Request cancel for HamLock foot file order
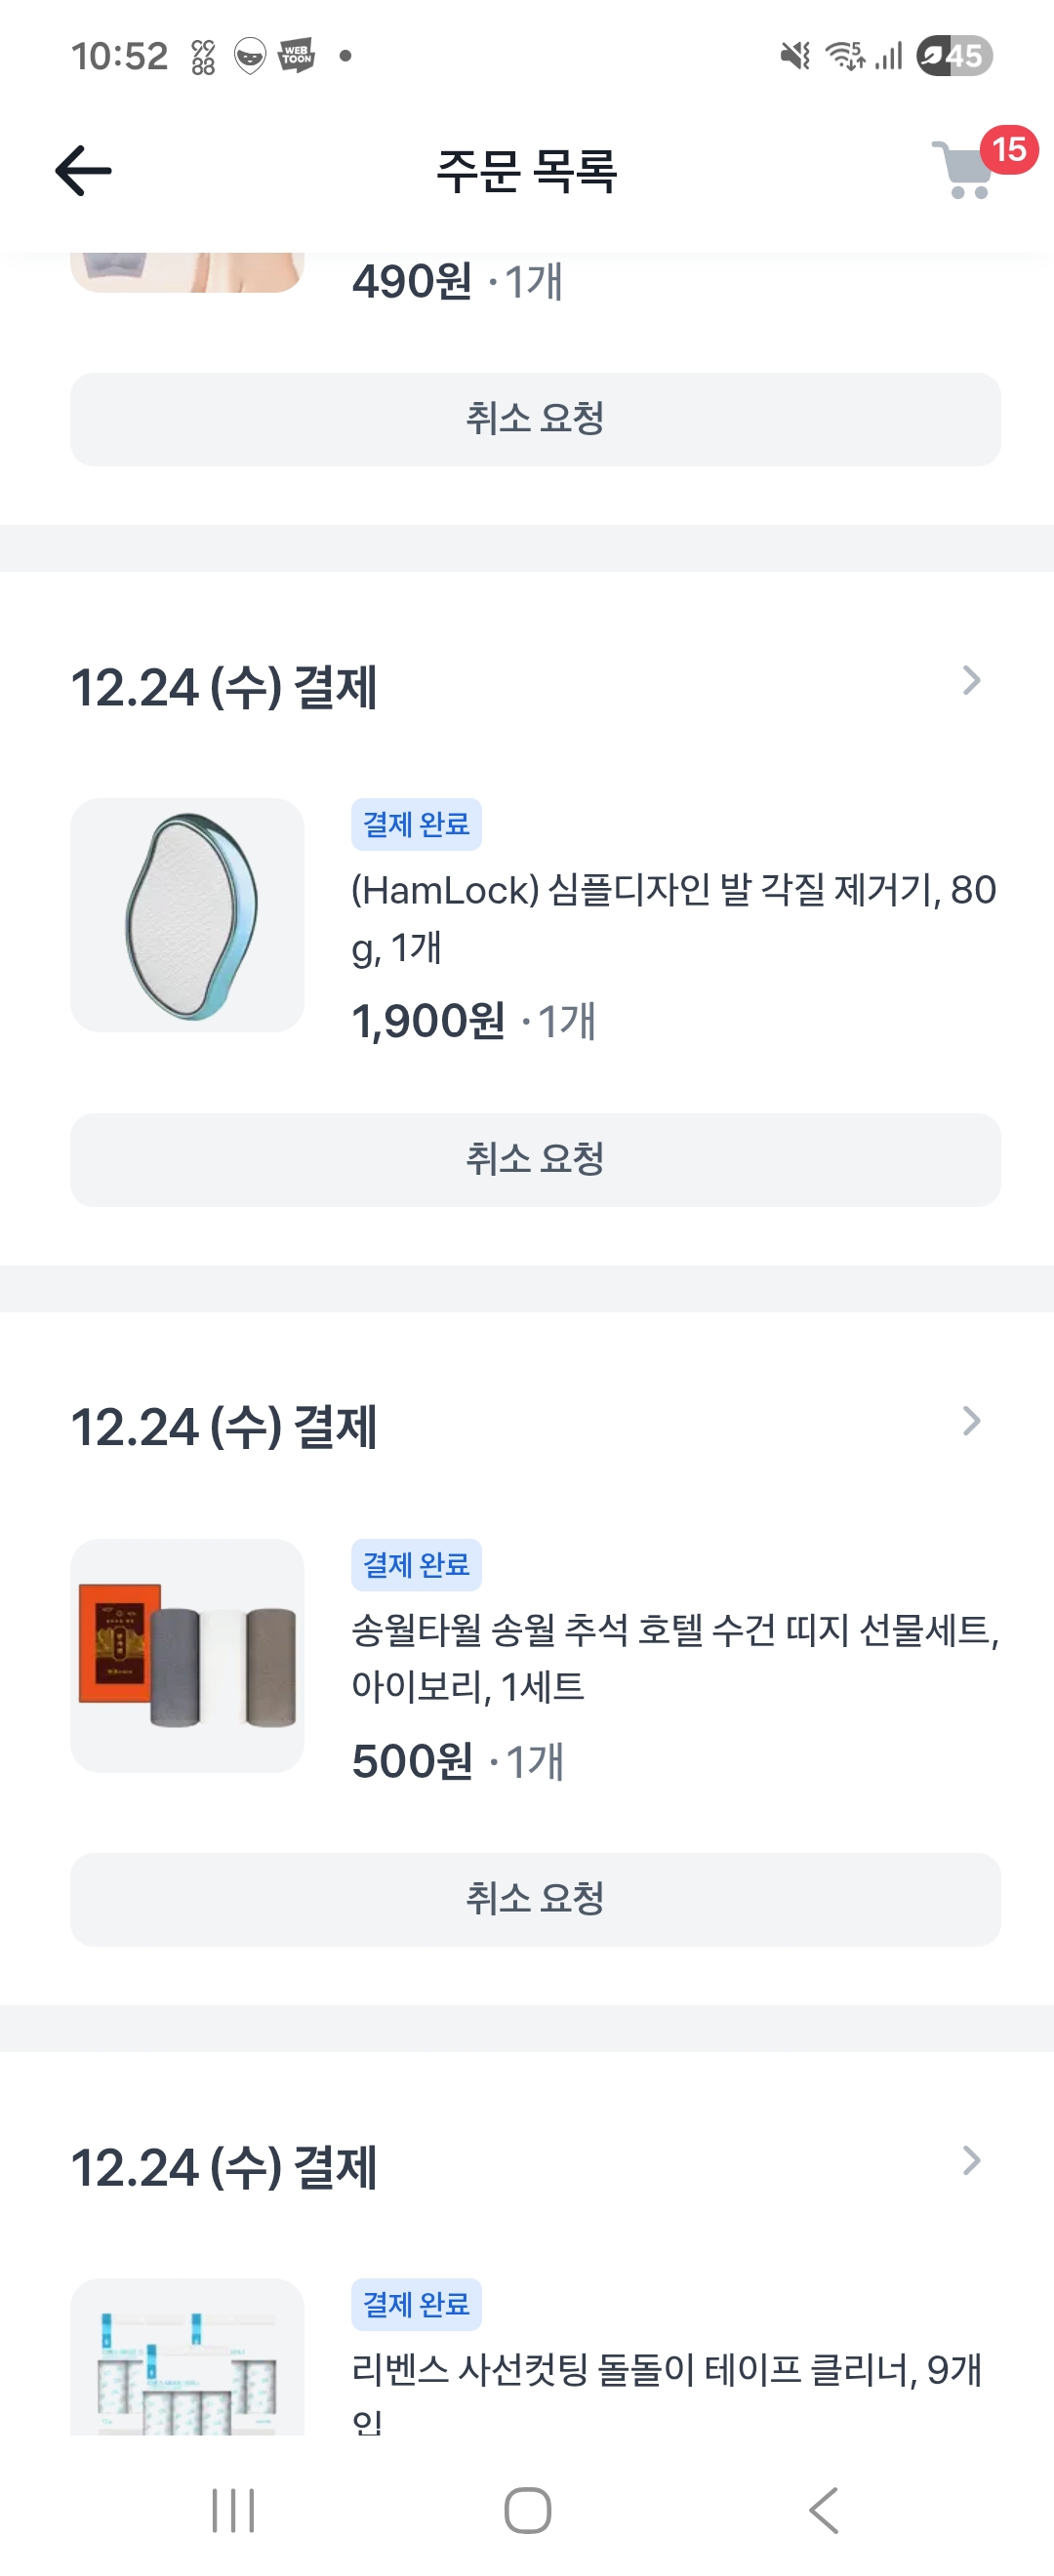 [x=535, y=1159]
